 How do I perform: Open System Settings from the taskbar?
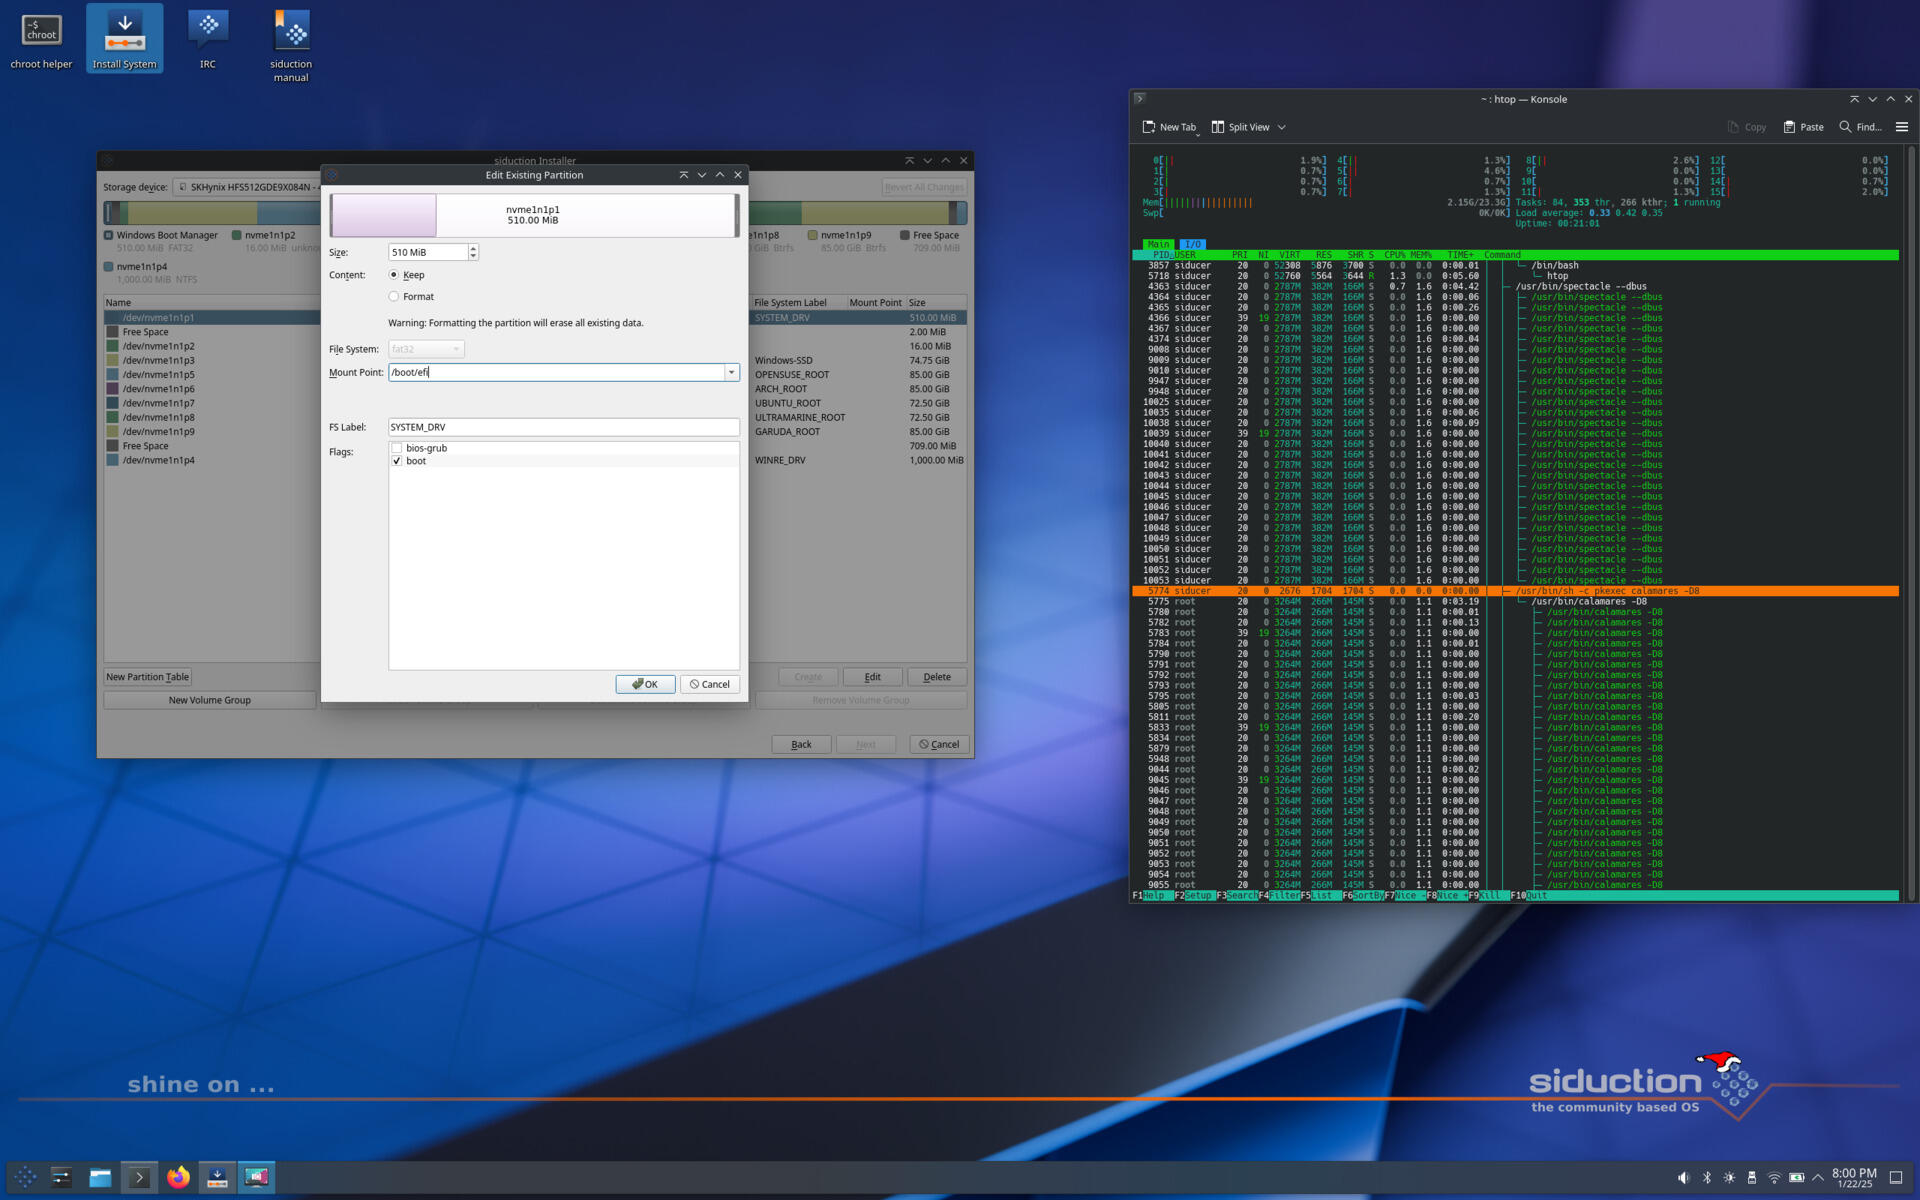[62, 1177]
